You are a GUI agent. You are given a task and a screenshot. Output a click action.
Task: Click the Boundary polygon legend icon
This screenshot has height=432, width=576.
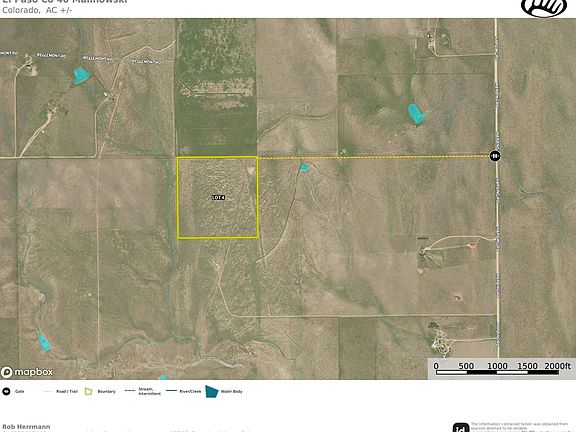[x=89, y=391]
